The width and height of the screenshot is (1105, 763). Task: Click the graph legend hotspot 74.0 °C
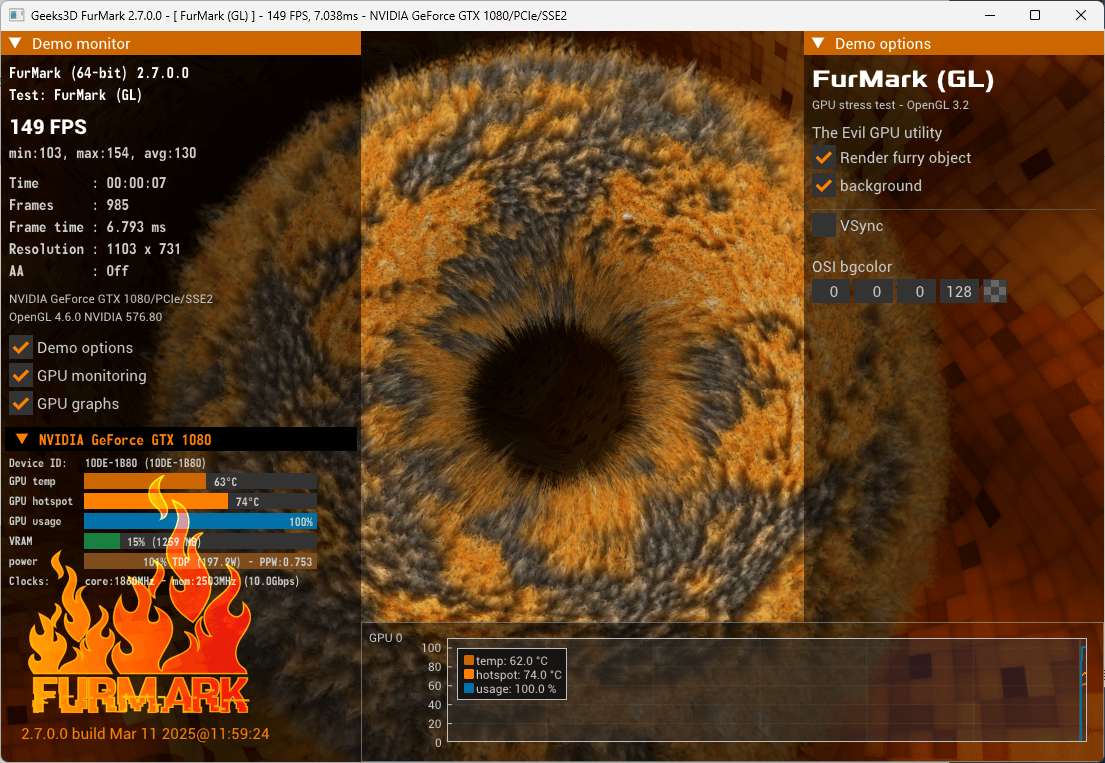(x=512, y=675)
